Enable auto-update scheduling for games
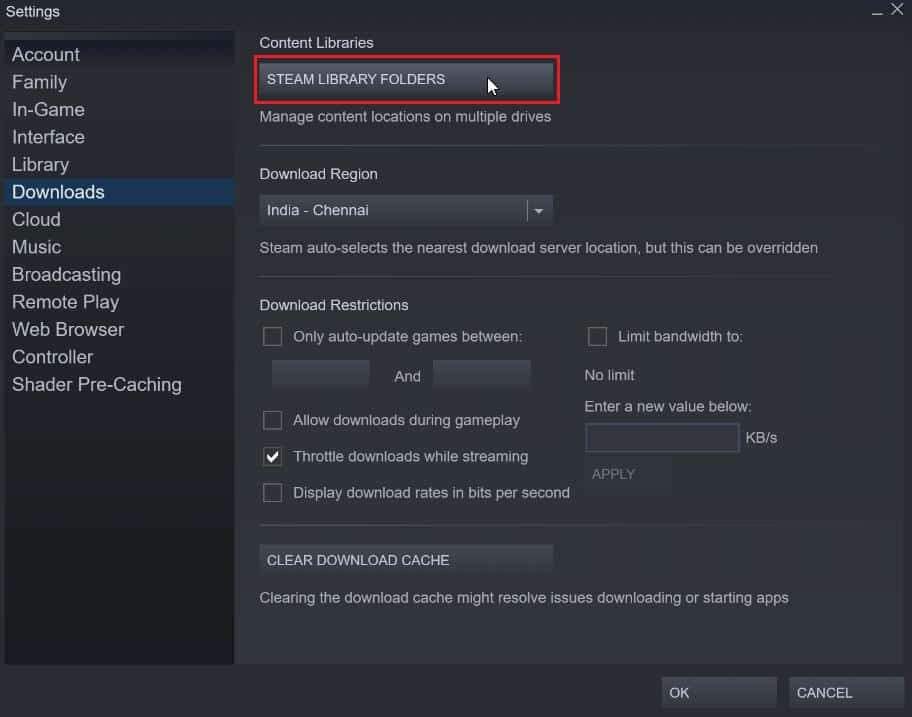Image resolution: width=912 pixels, height=717 pixels. 272,337
